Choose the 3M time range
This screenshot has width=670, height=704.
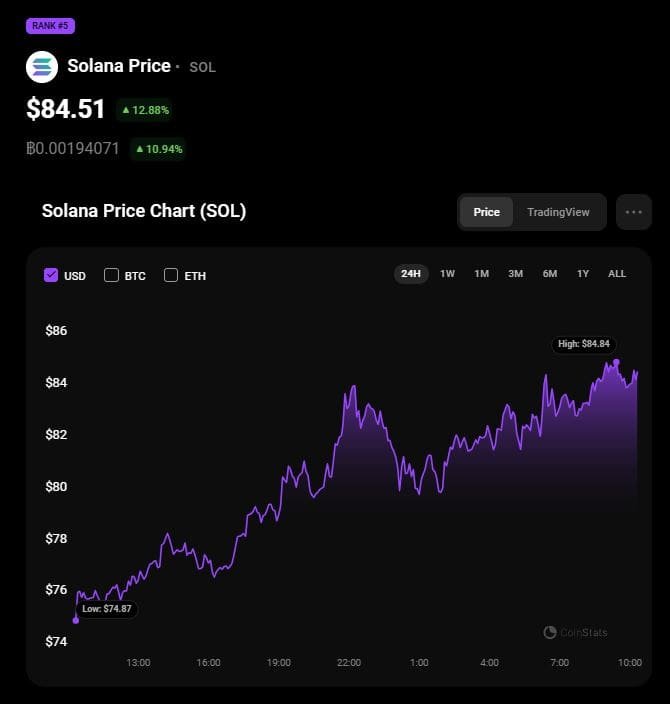click(x=516, y=273)
